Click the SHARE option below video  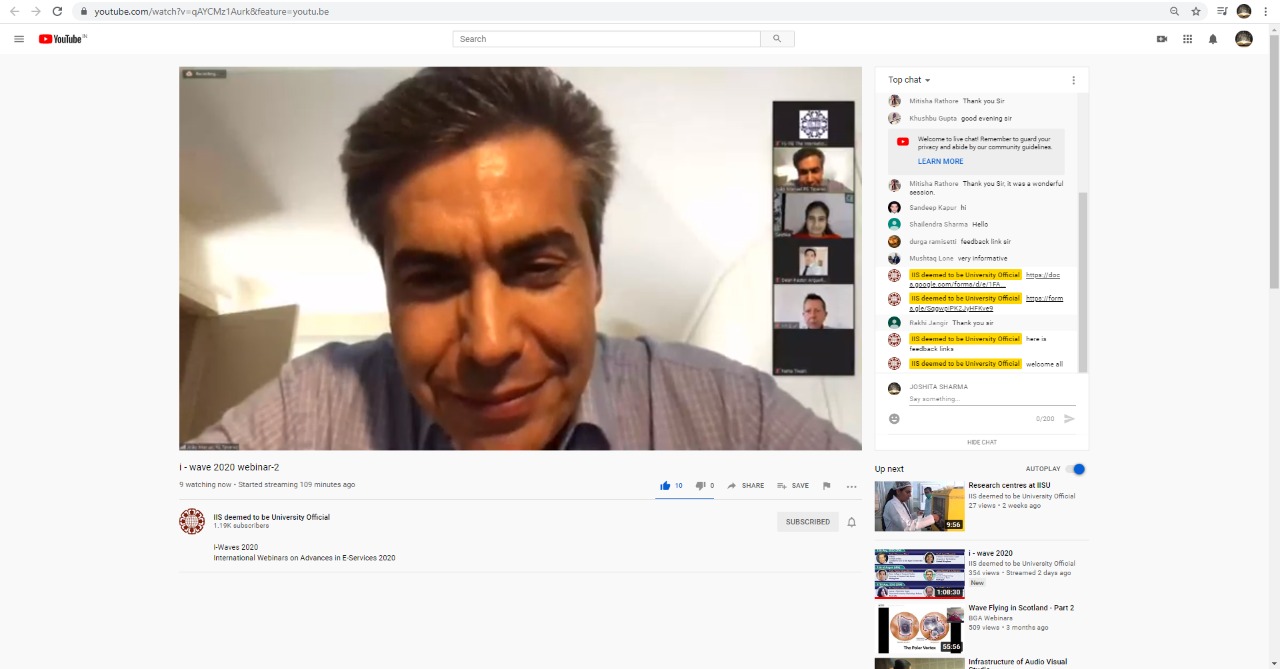(746, 486)
